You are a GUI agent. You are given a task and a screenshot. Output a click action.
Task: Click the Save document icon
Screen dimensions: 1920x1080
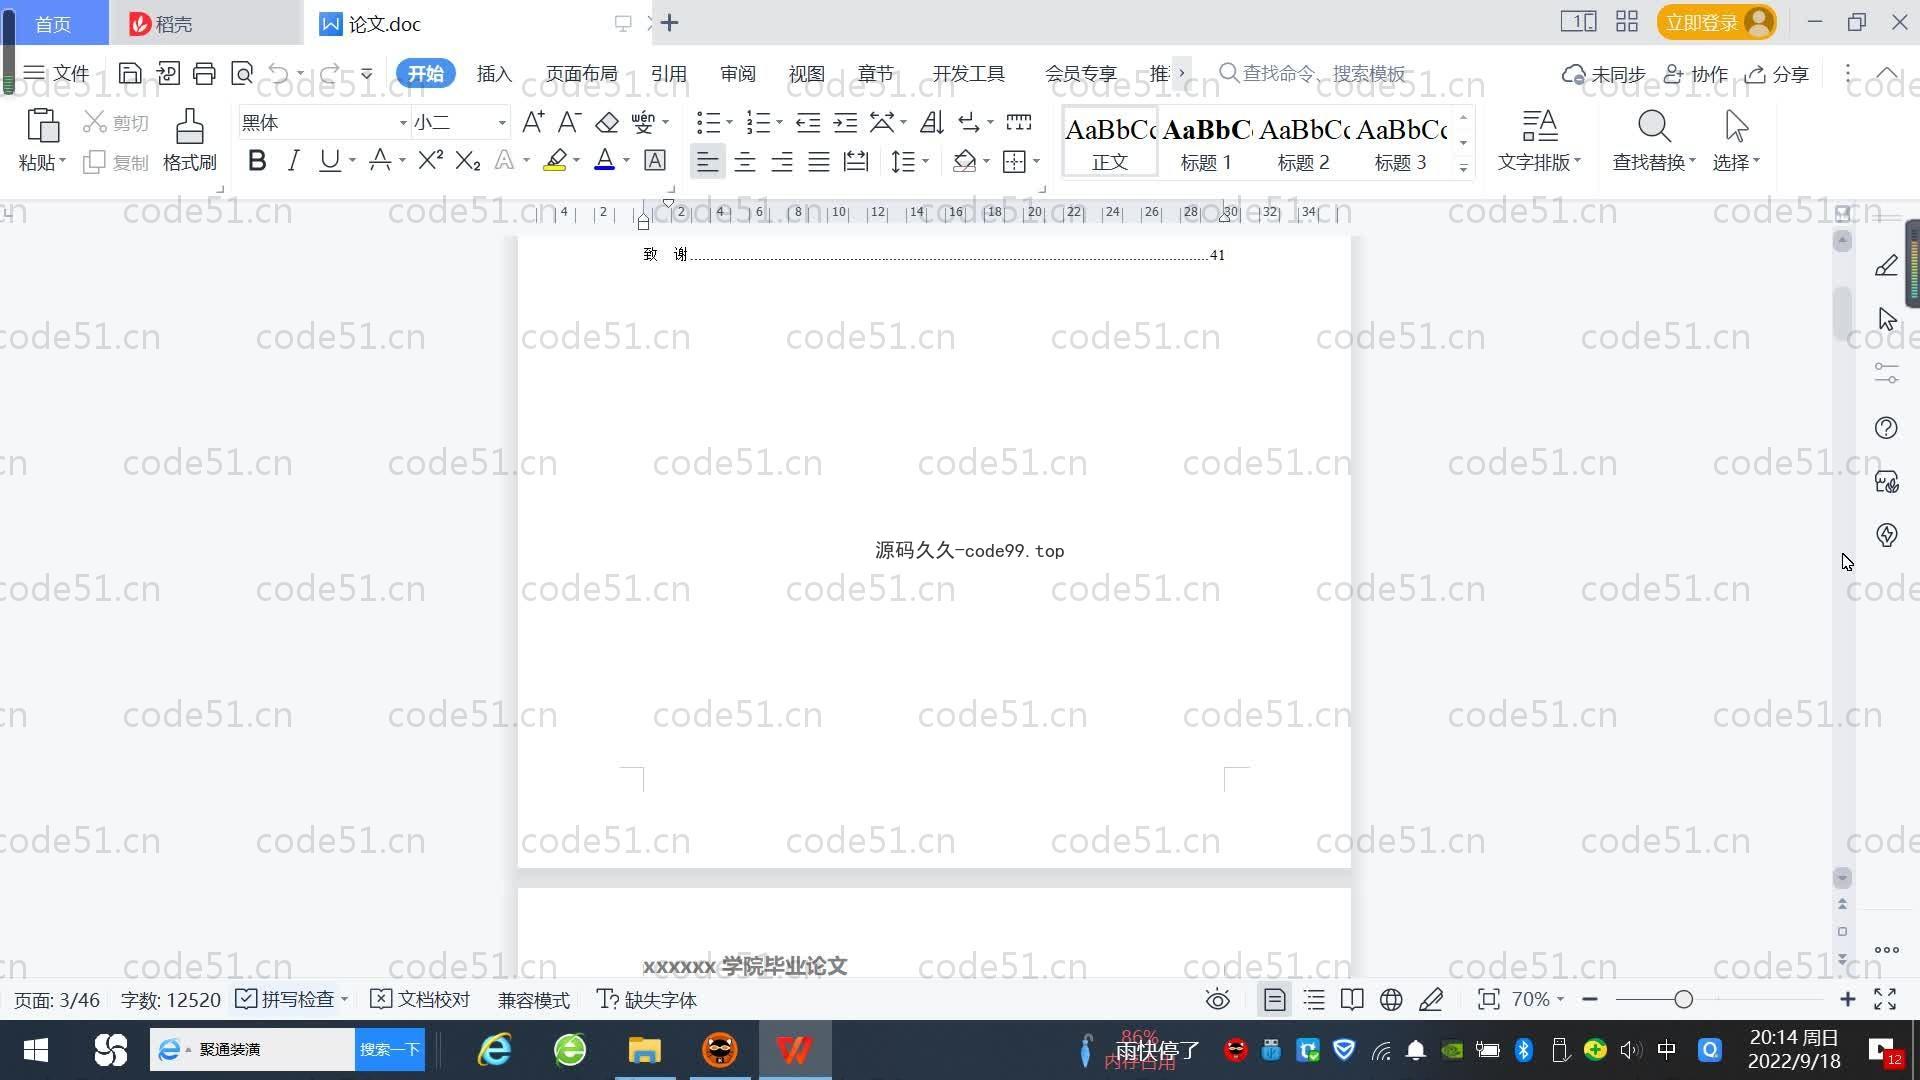(x=129, y=73)
